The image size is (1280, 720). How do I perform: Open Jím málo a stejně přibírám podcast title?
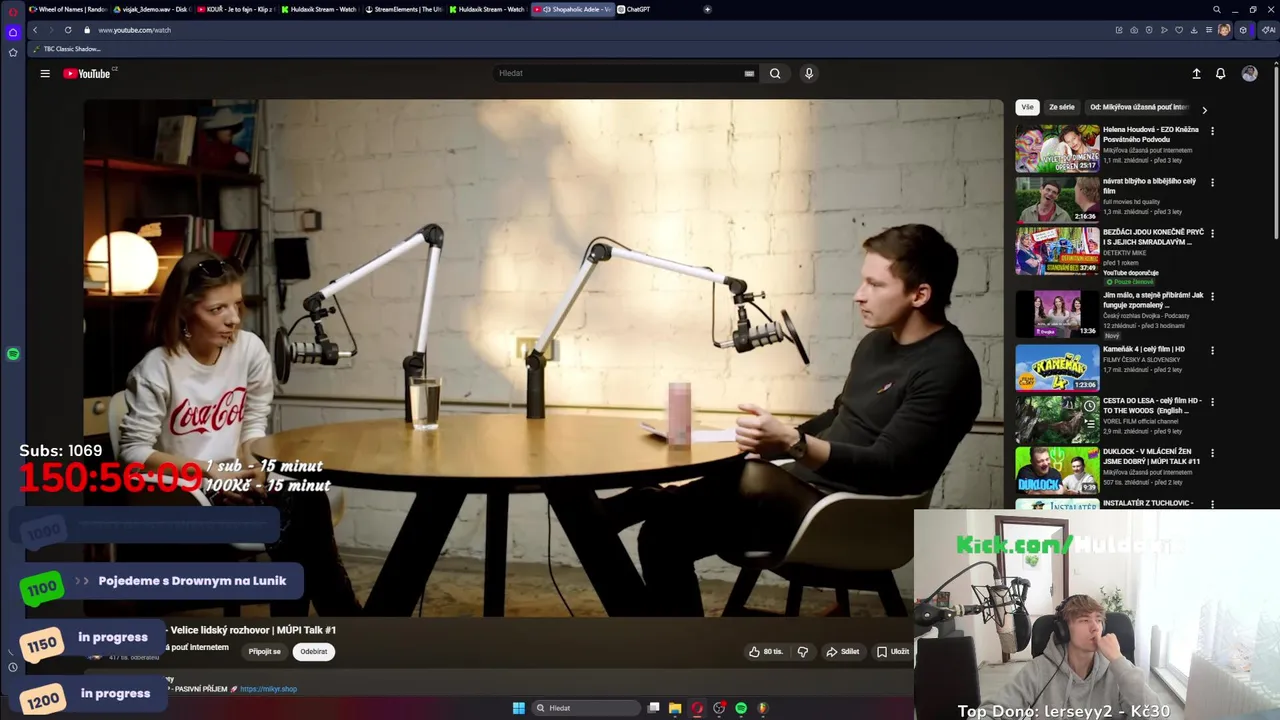1153,300
